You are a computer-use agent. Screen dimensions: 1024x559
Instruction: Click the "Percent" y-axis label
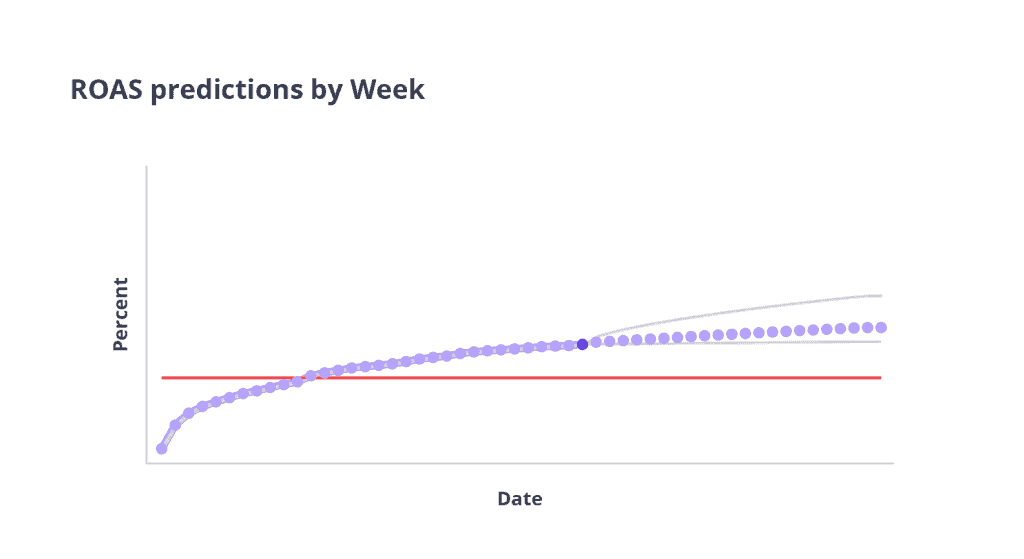click(x=121, y=314)
